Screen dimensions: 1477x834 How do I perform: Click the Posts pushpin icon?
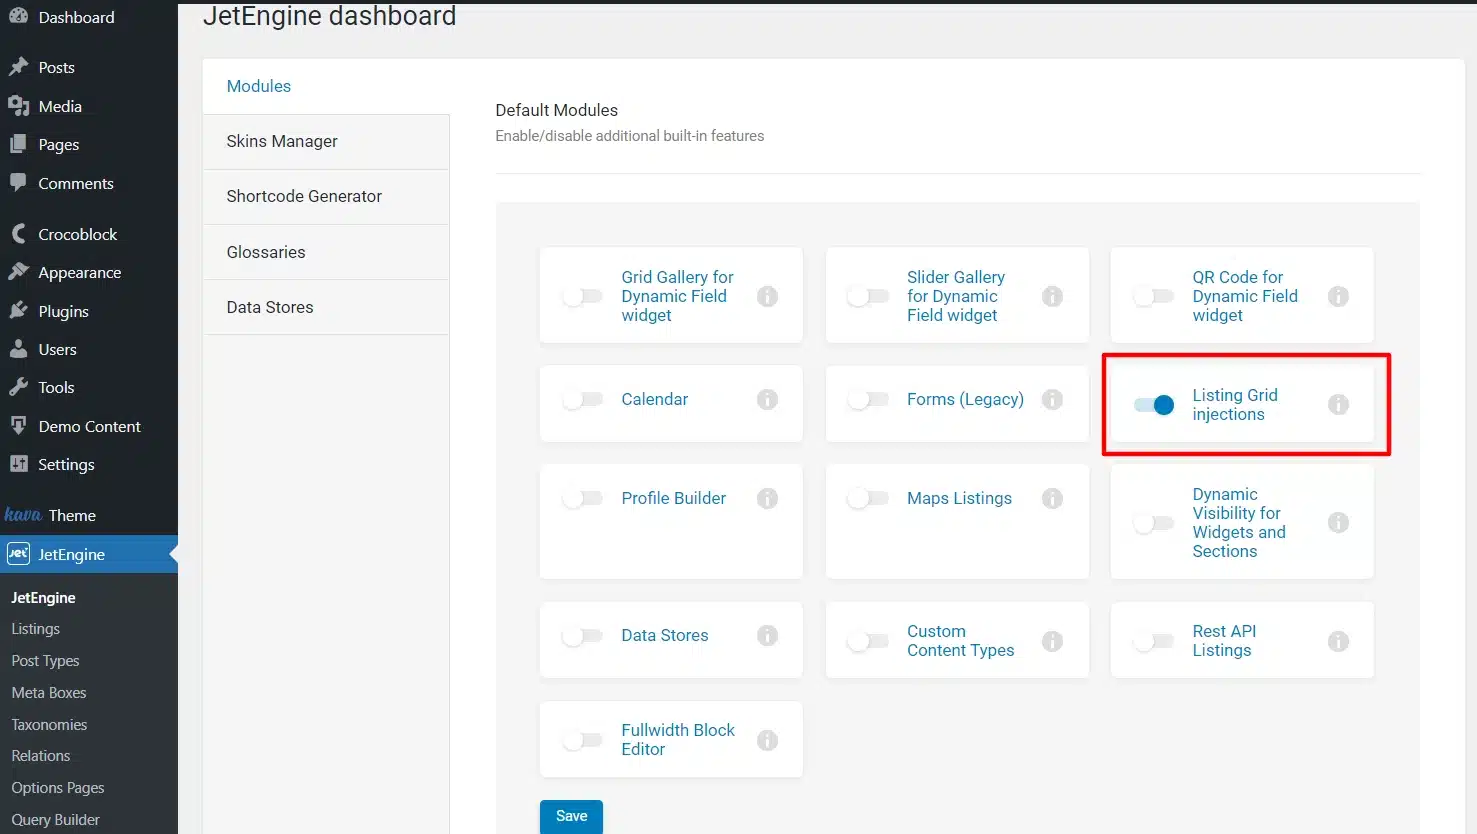click(x=18, y=67)
